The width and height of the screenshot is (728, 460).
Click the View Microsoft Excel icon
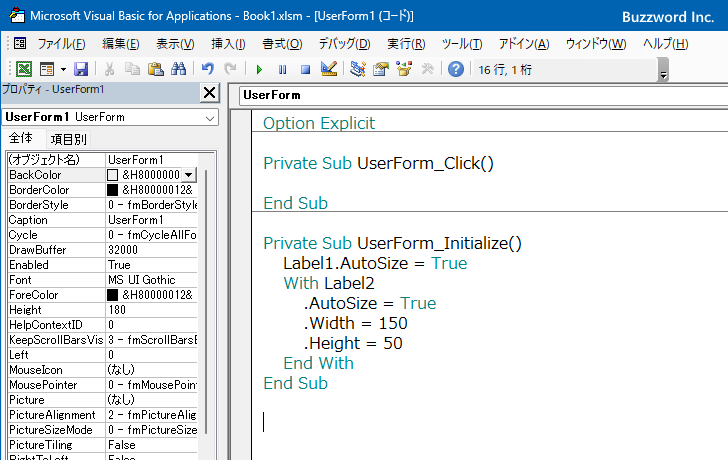(x=24, y=69)
